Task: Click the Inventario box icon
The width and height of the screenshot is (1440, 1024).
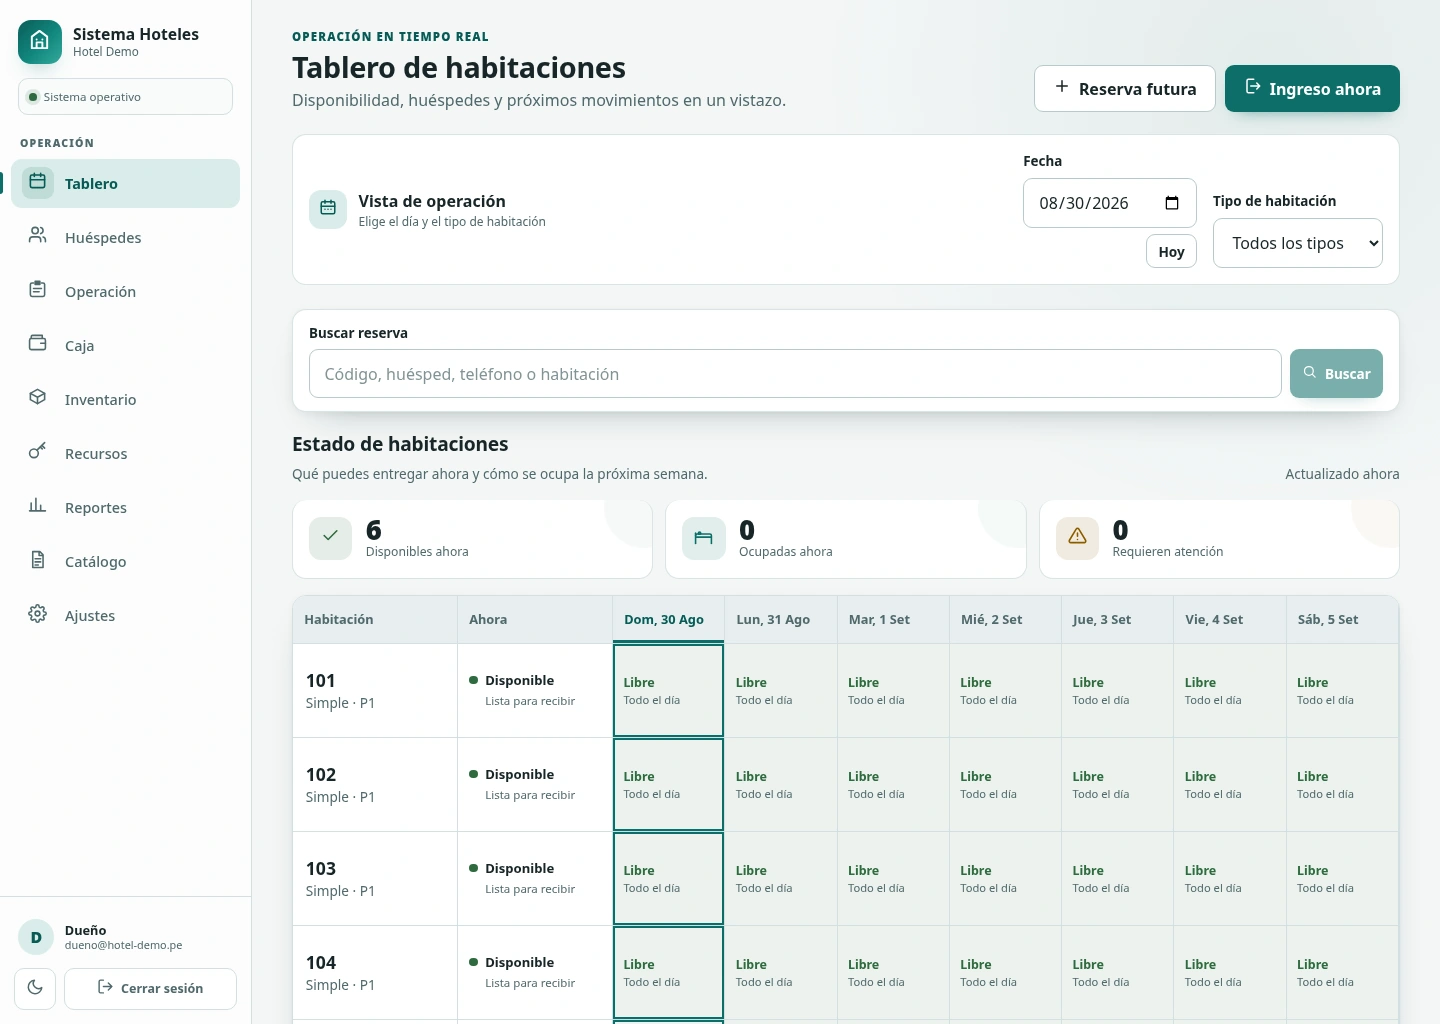Action: 38,398
